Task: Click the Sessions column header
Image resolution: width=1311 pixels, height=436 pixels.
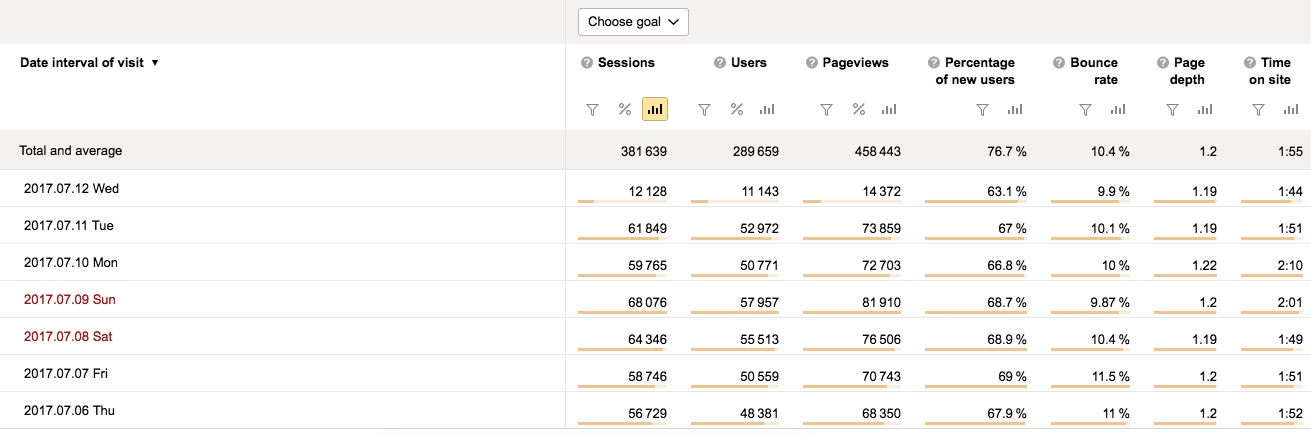Action: coord(626,63)
